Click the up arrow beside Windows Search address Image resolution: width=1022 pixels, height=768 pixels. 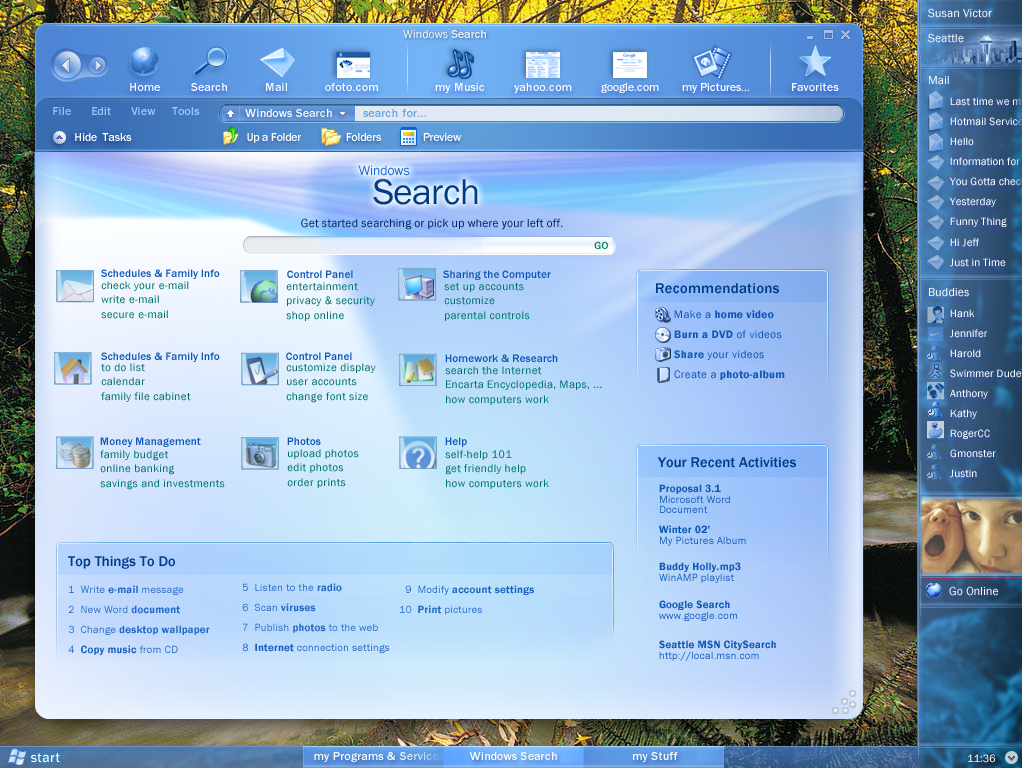tap(230, 113)
